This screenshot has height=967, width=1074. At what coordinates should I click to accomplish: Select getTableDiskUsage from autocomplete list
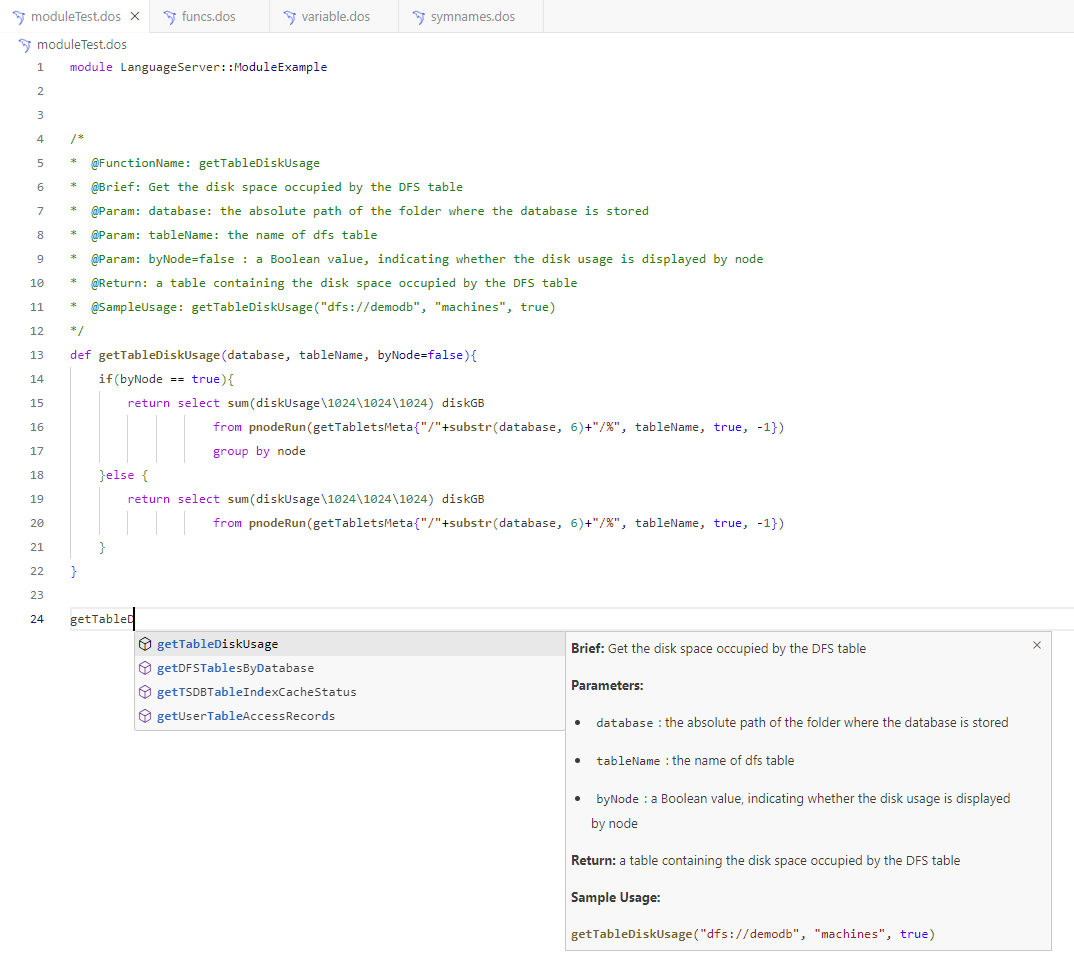(x=217, y=644)
